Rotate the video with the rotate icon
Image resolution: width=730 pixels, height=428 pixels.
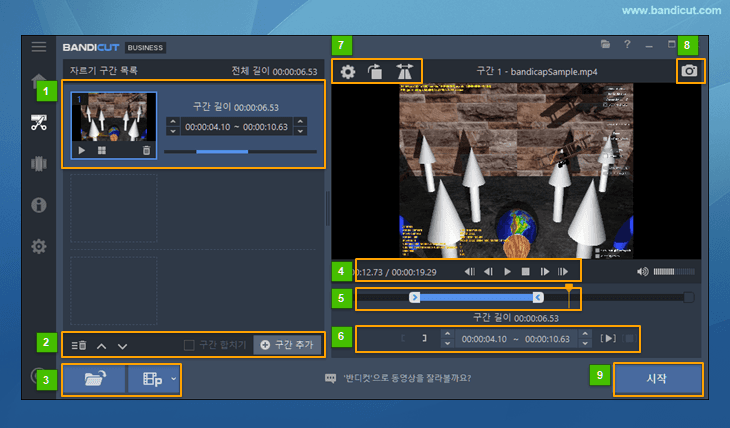click(375, 72)
